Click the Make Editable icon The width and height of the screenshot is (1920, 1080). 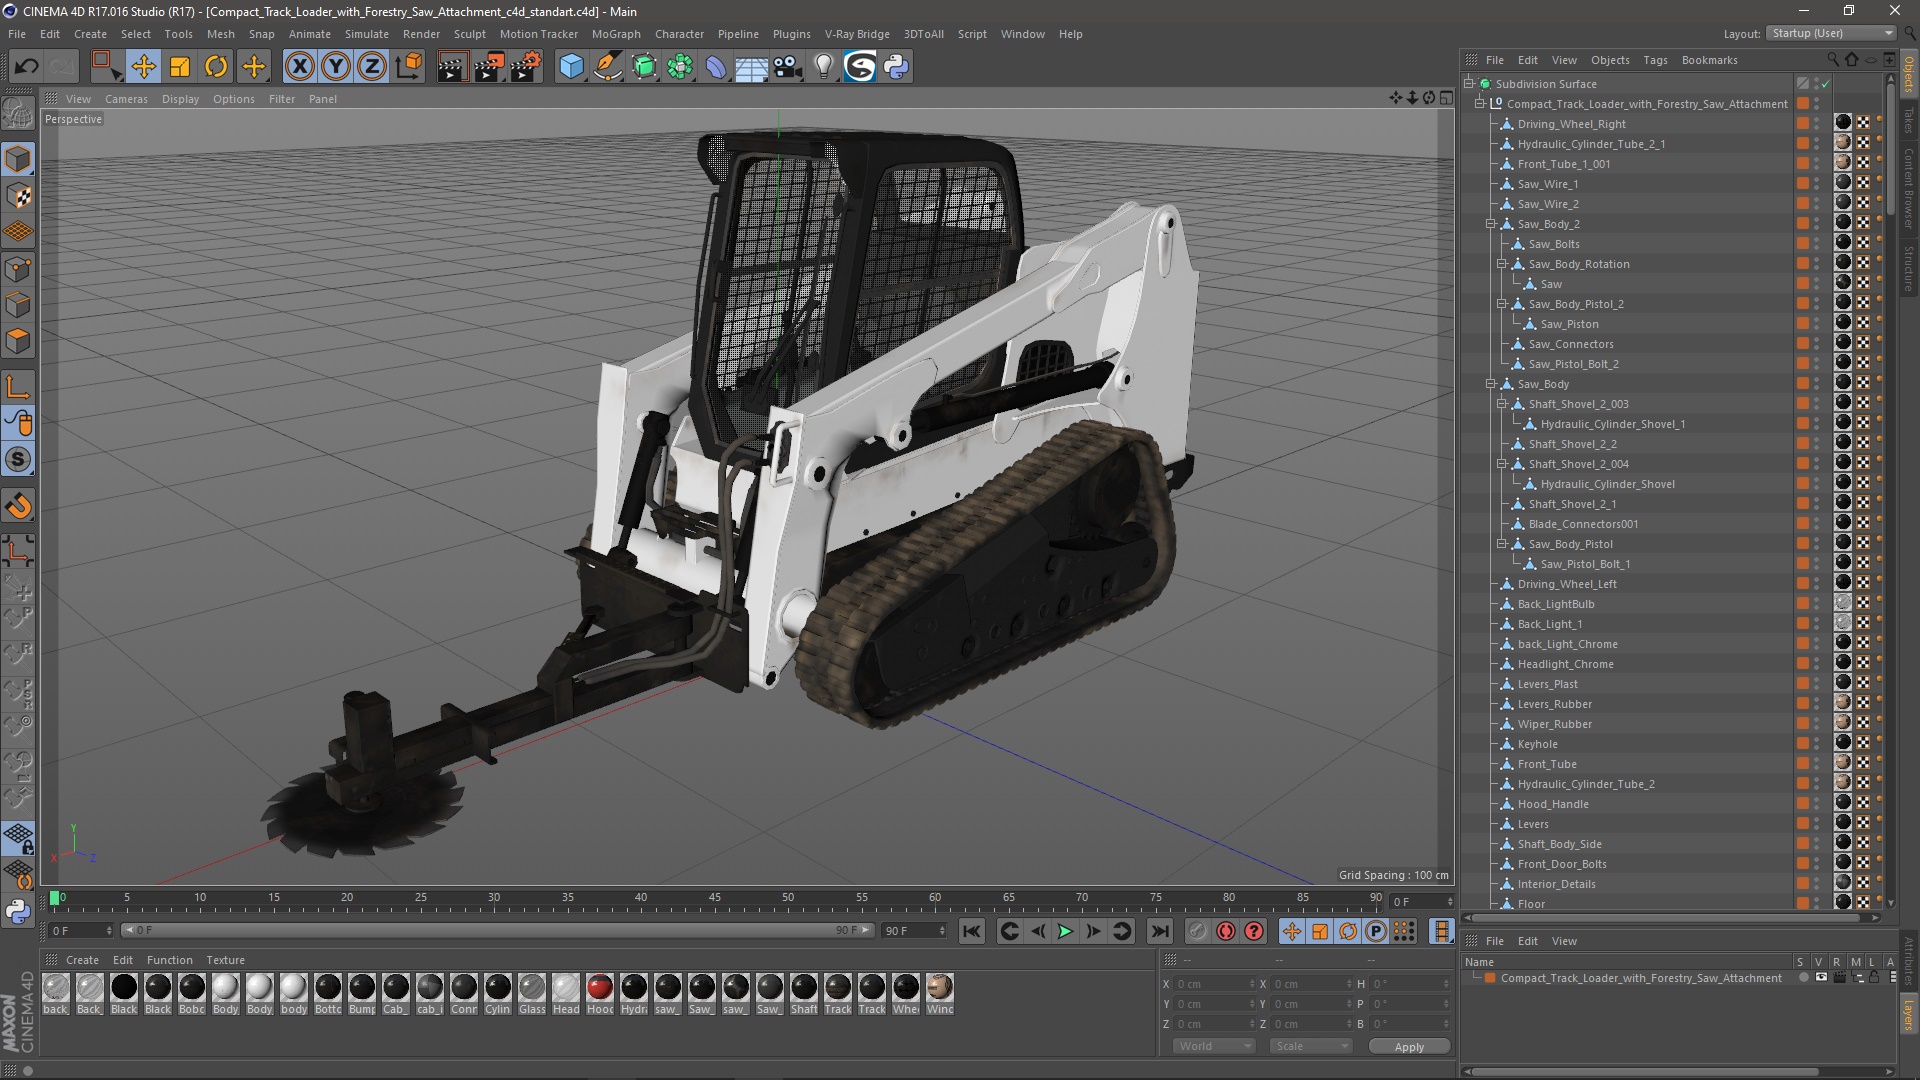pos(18,115)
